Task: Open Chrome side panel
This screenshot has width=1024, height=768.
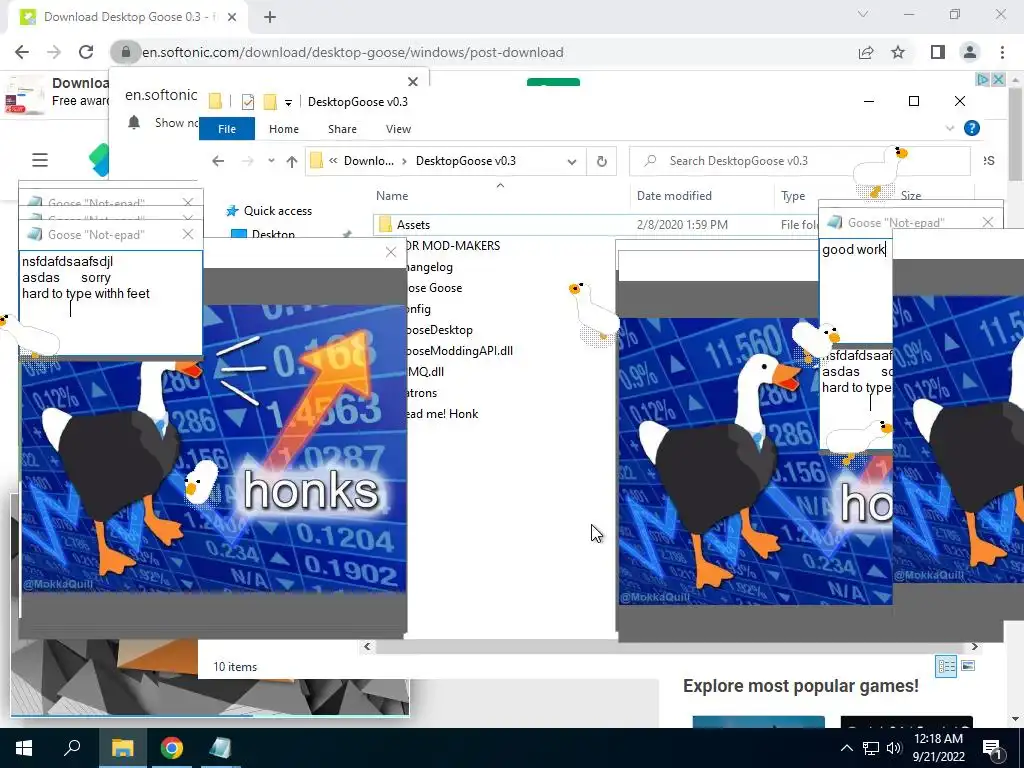Action: coord(938,52)
